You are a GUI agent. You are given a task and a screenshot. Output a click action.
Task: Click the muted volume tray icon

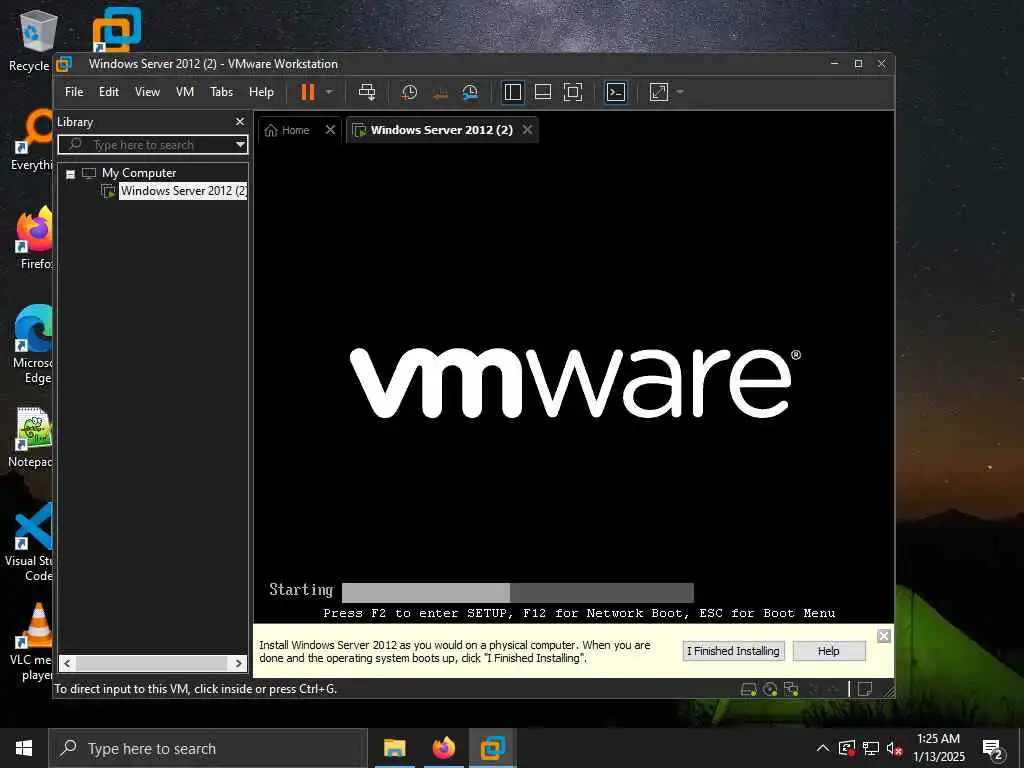(894, 748)
